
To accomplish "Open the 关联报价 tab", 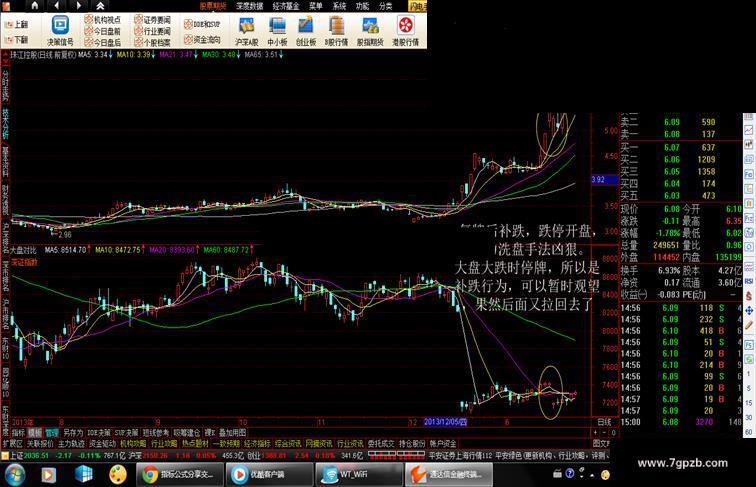I will (x=40, y=444).
